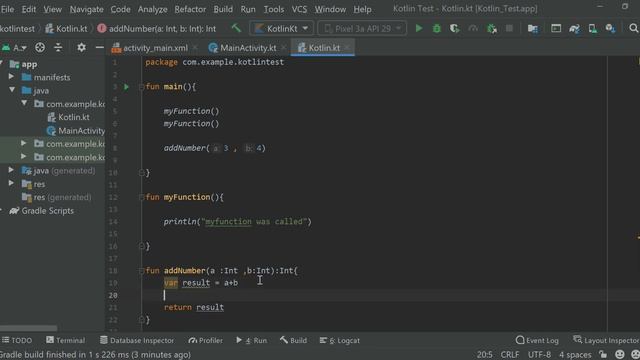
Task: Open the Refactor menu
Action: click(190, 9)
